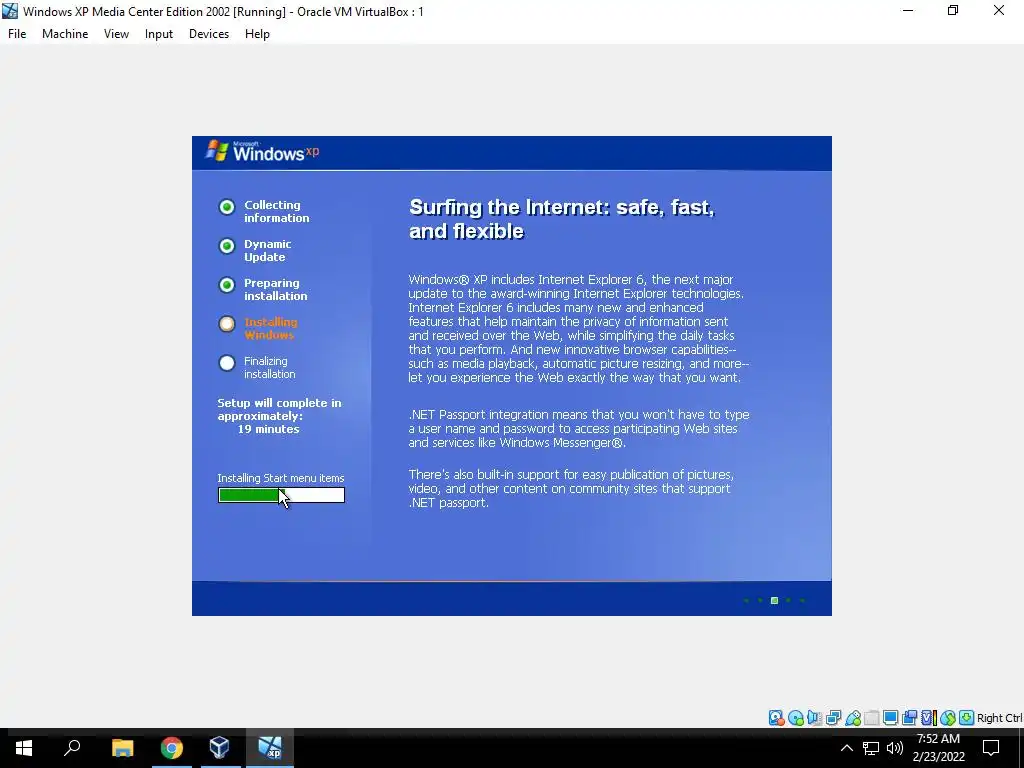Open the Input menu
This screenshot has width=1024, height=768.
click(159, 34)
